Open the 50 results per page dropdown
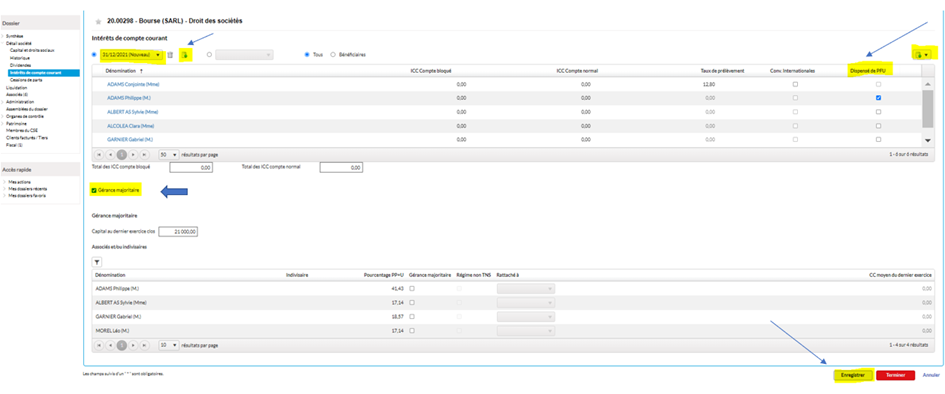 (169, 154)
